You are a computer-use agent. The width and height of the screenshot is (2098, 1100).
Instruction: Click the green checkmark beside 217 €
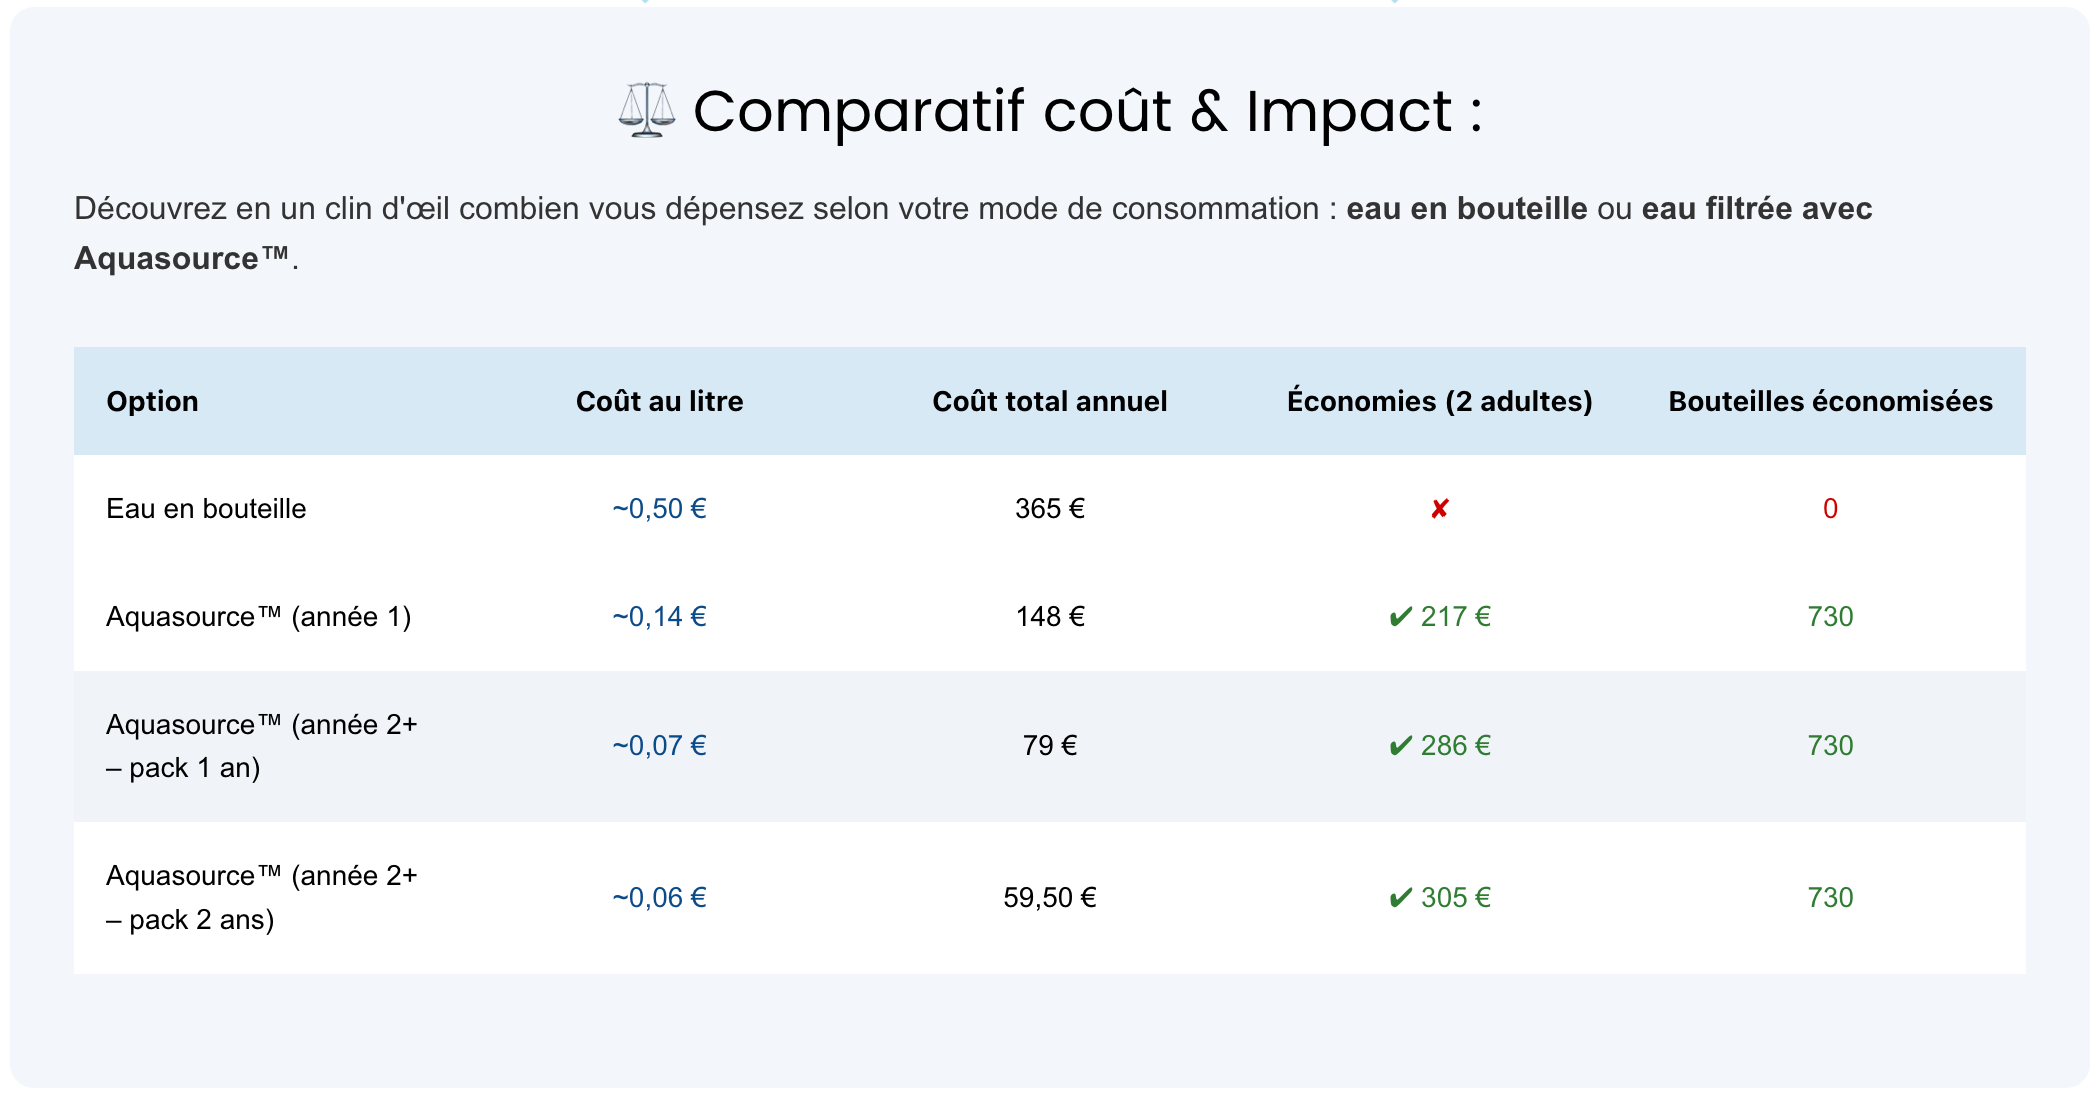pyautogui.click(x=1400, y=617)
